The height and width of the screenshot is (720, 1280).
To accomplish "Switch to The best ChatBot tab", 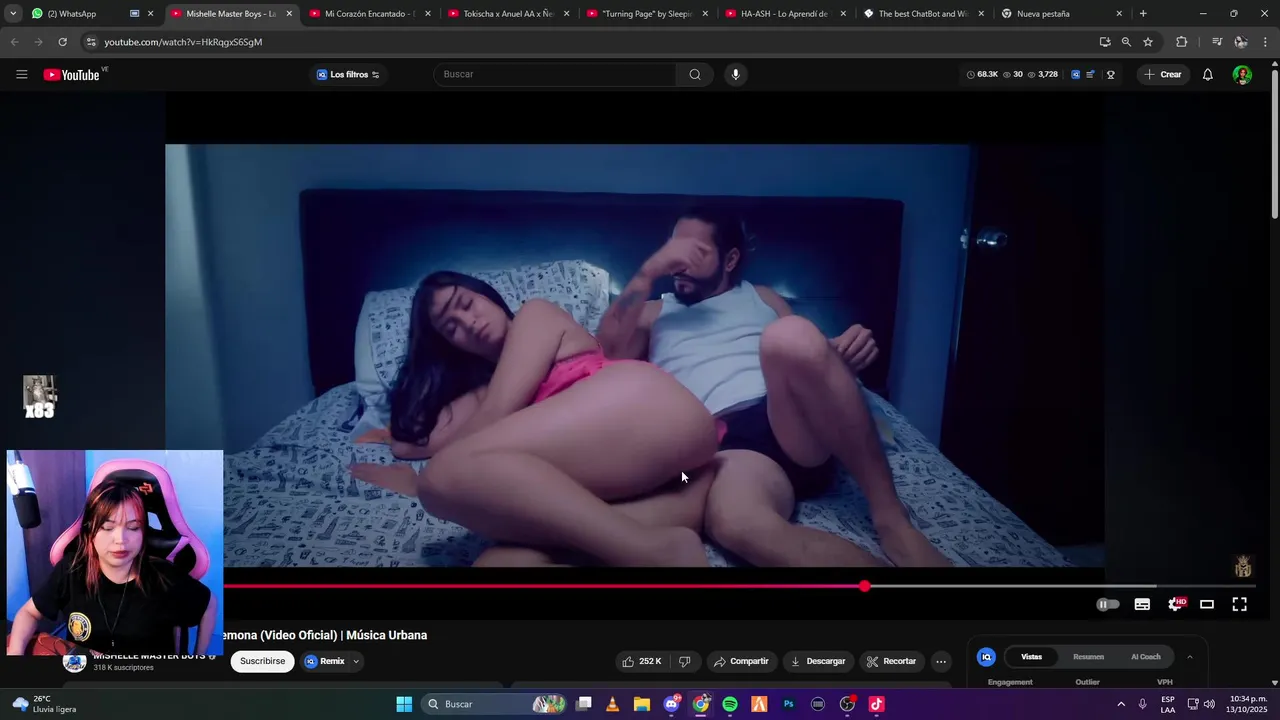I will tap(924, 14).
